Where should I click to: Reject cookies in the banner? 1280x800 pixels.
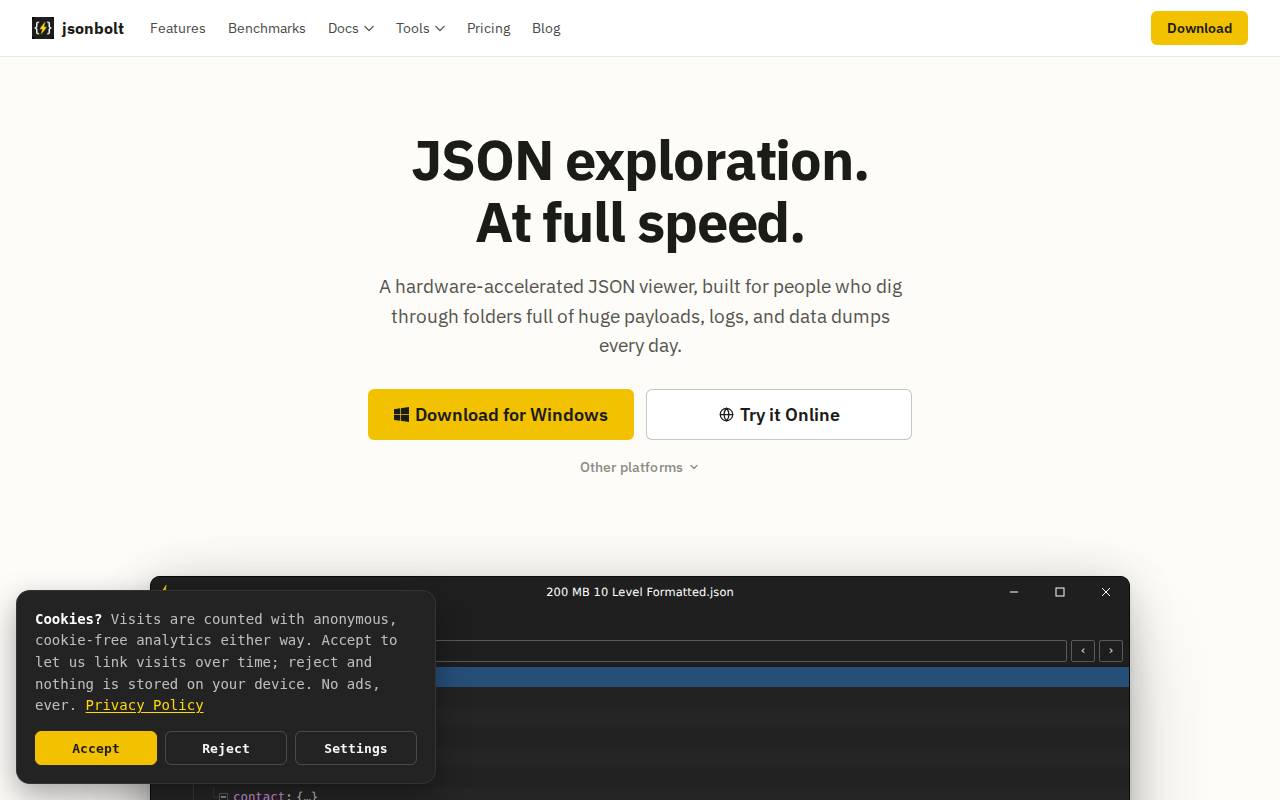pos(226,748)
